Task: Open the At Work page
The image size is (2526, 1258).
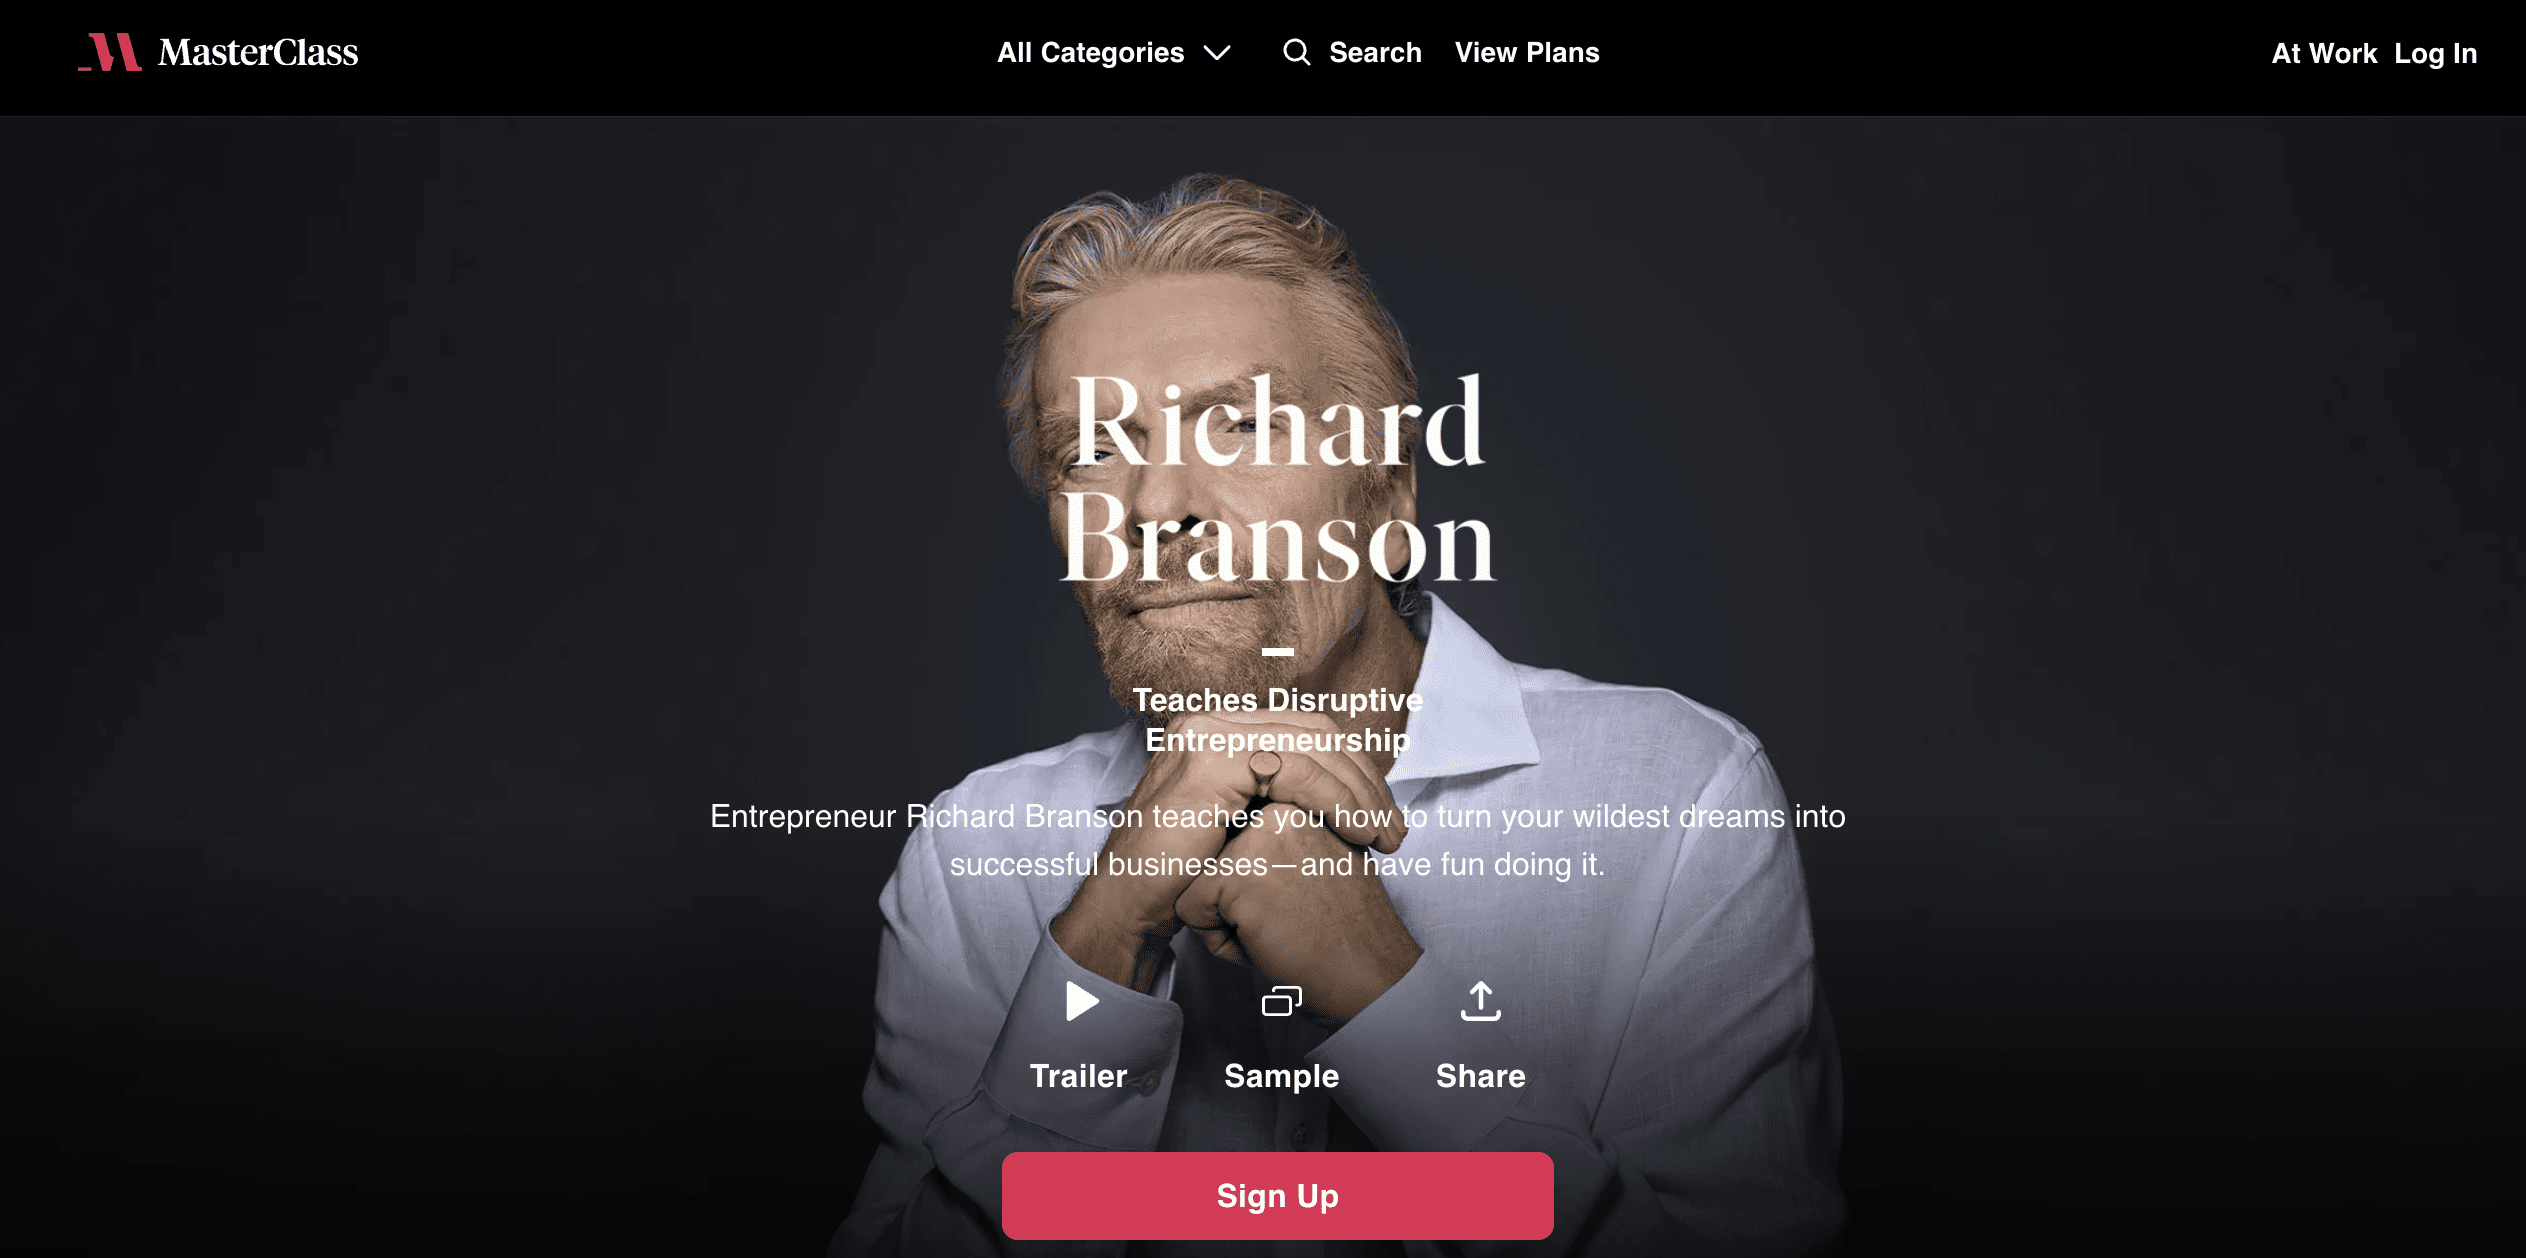Action: pyautogui.click(x=2324, y=53)
